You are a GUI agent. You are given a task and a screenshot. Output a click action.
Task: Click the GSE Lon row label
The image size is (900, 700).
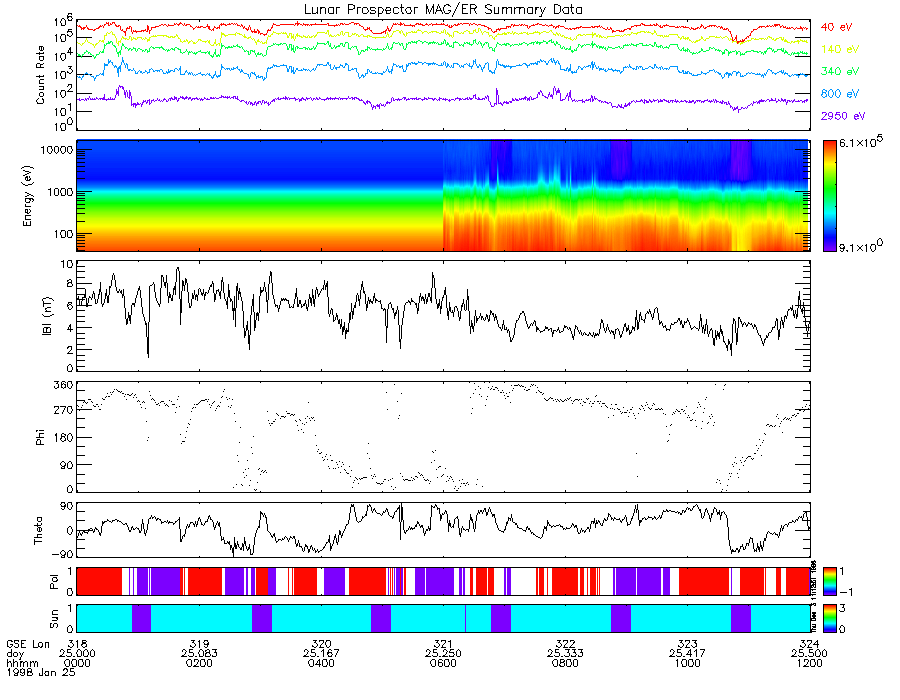[28, 644]
